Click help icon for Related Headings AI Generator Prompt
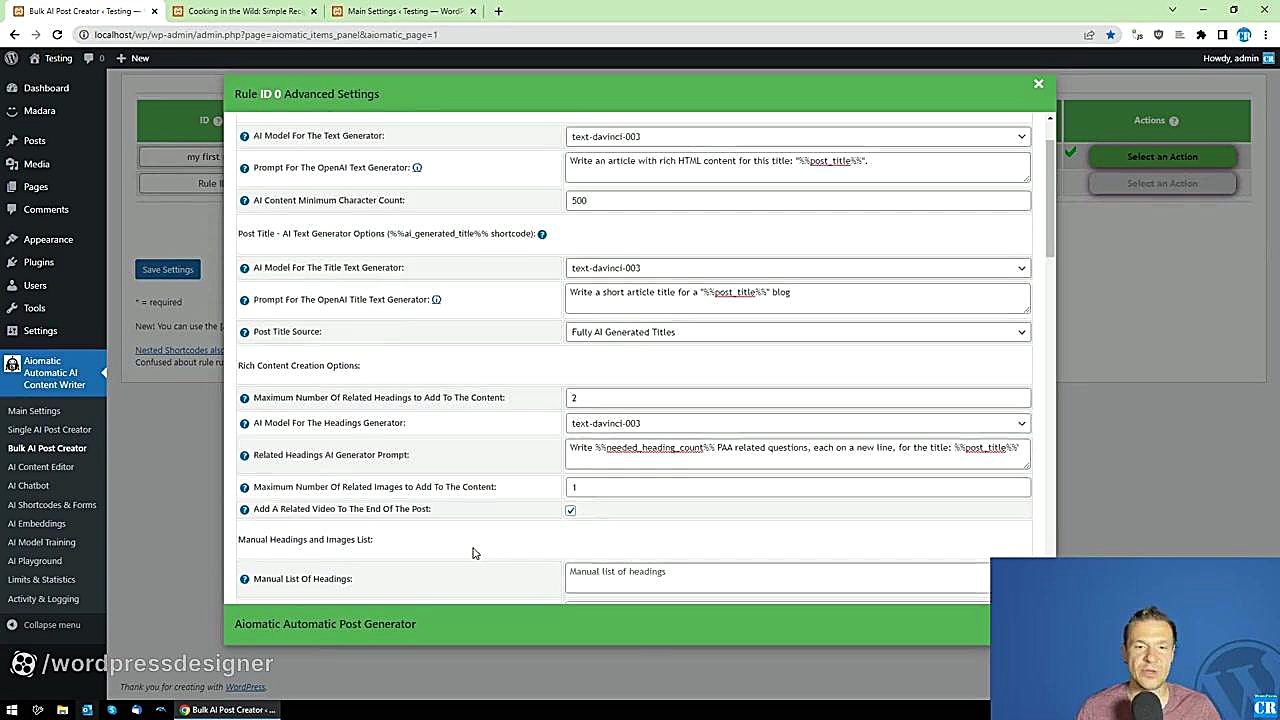The width and height of the screenshot is (1280, 720). click(x=244, y=455)
